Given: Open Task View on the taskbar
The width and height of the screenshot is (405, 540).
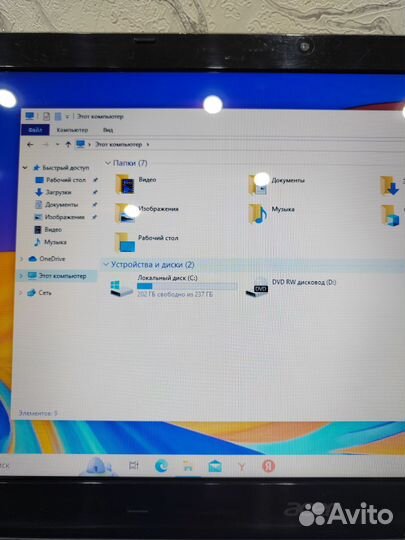Looking at the screenshot, I should (134, 466).
